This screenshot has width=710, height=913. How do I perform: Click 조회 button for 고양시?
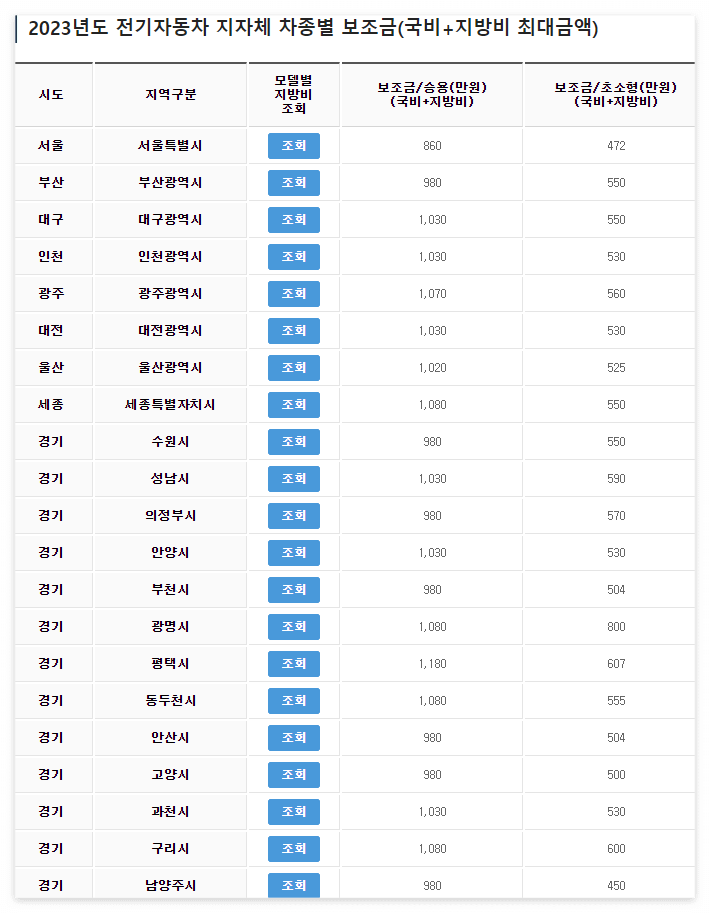point(294,774)
